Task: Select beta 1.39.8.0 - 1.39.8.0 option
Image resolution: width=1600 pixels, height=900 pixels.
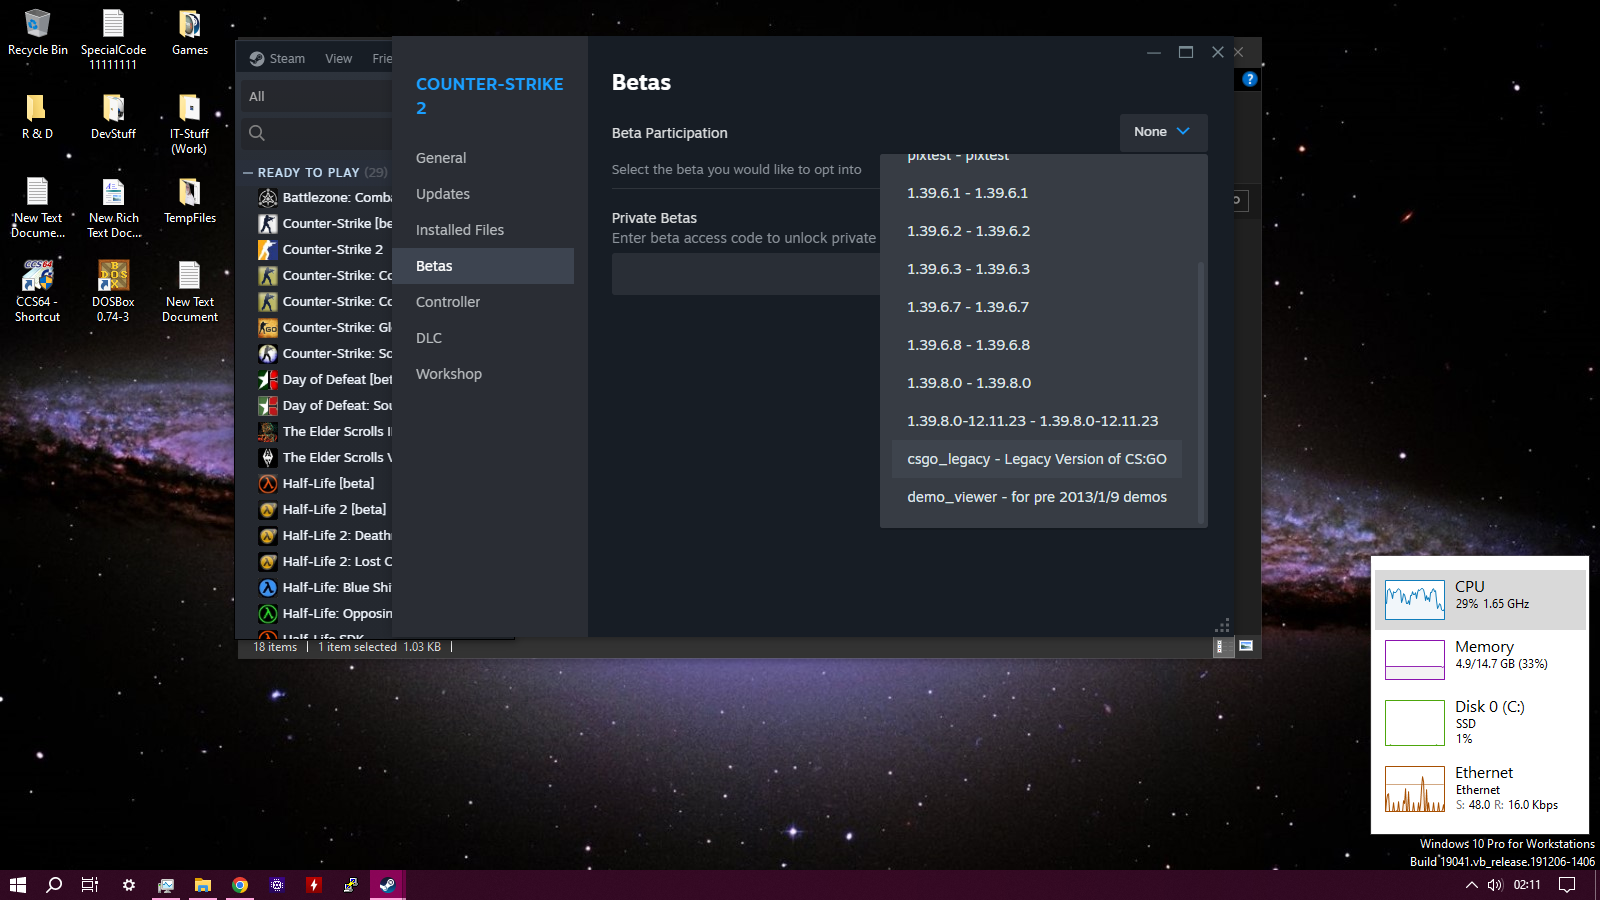Action: [x=1037, y=383]
